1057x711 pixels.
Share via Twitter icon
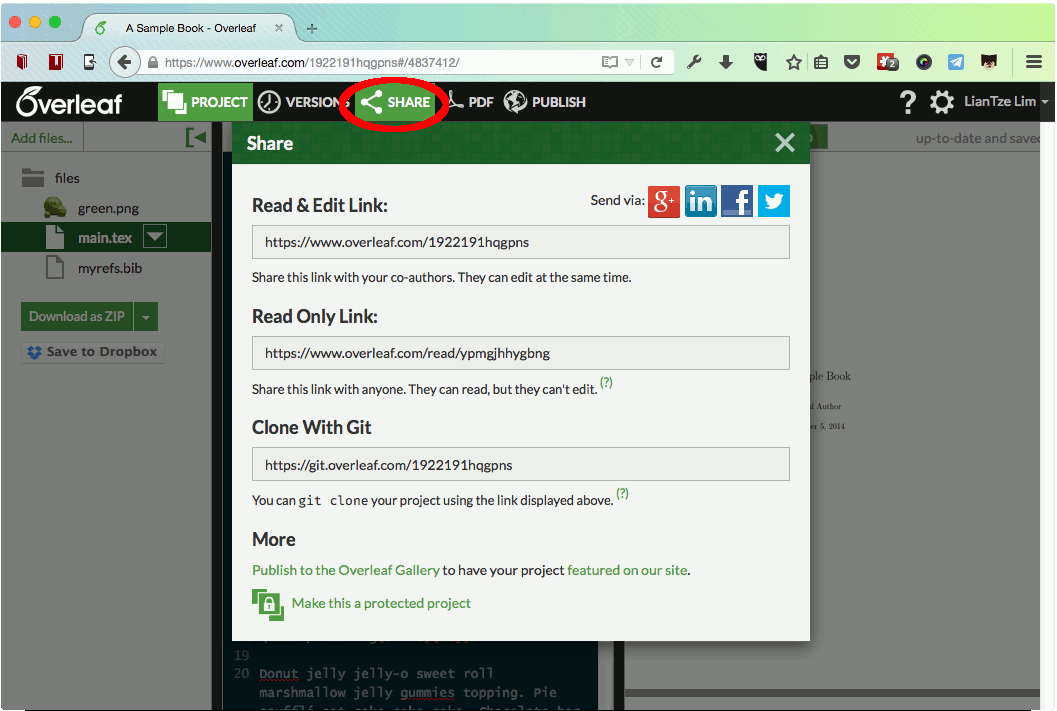point(773,201)
